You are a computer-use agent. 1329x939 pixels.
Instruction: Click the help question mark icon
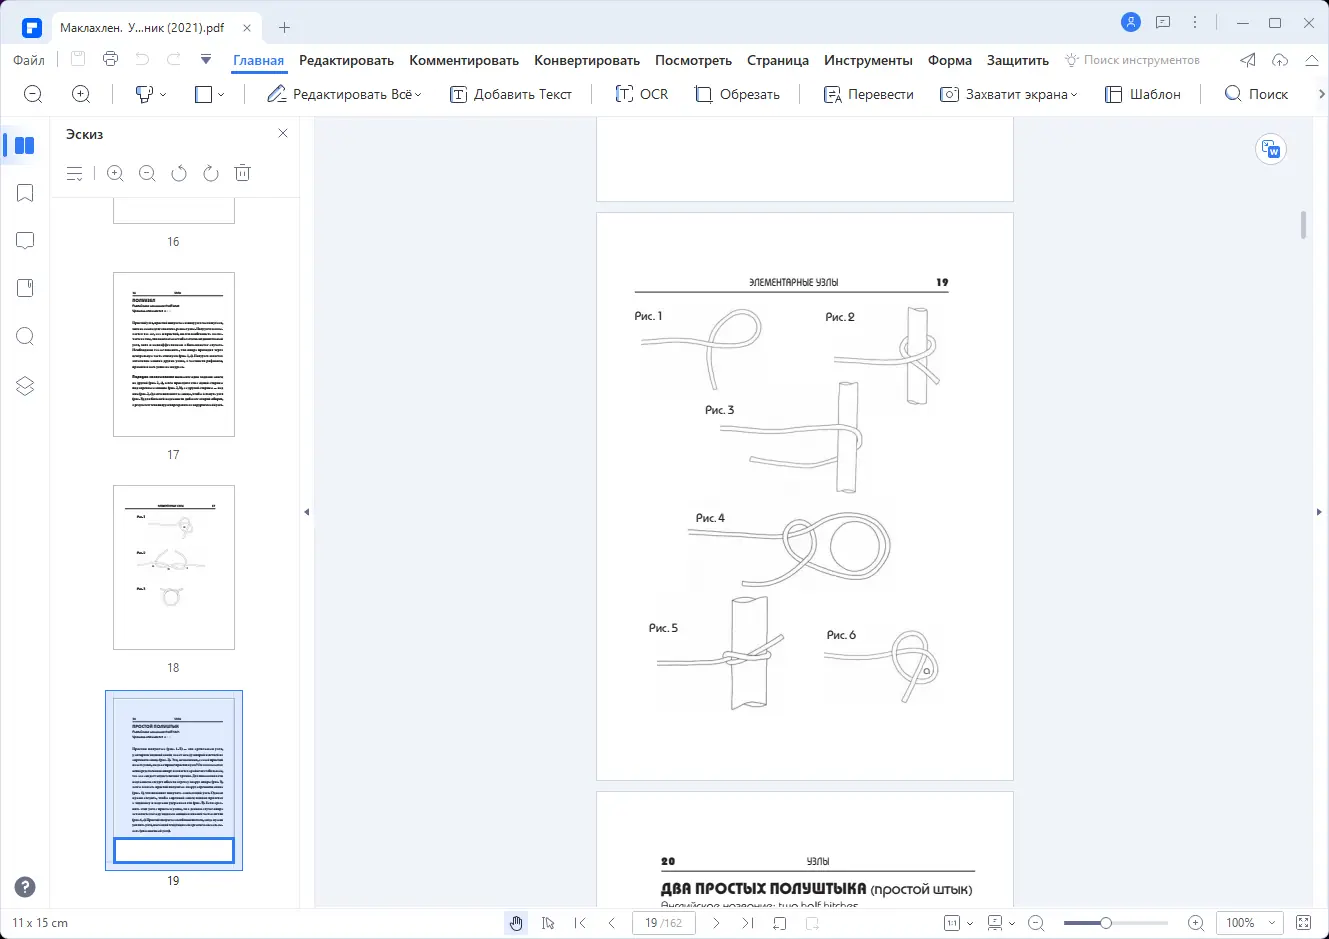click(x=25, y=887)
